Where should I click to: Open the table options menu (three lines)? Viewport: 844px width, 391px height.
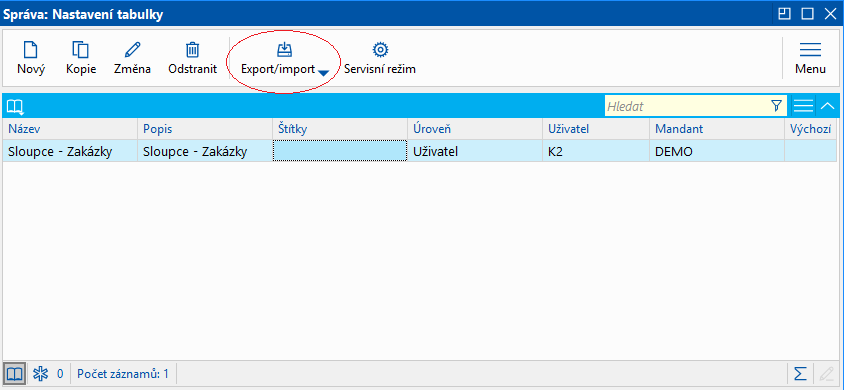coord(803,106)
